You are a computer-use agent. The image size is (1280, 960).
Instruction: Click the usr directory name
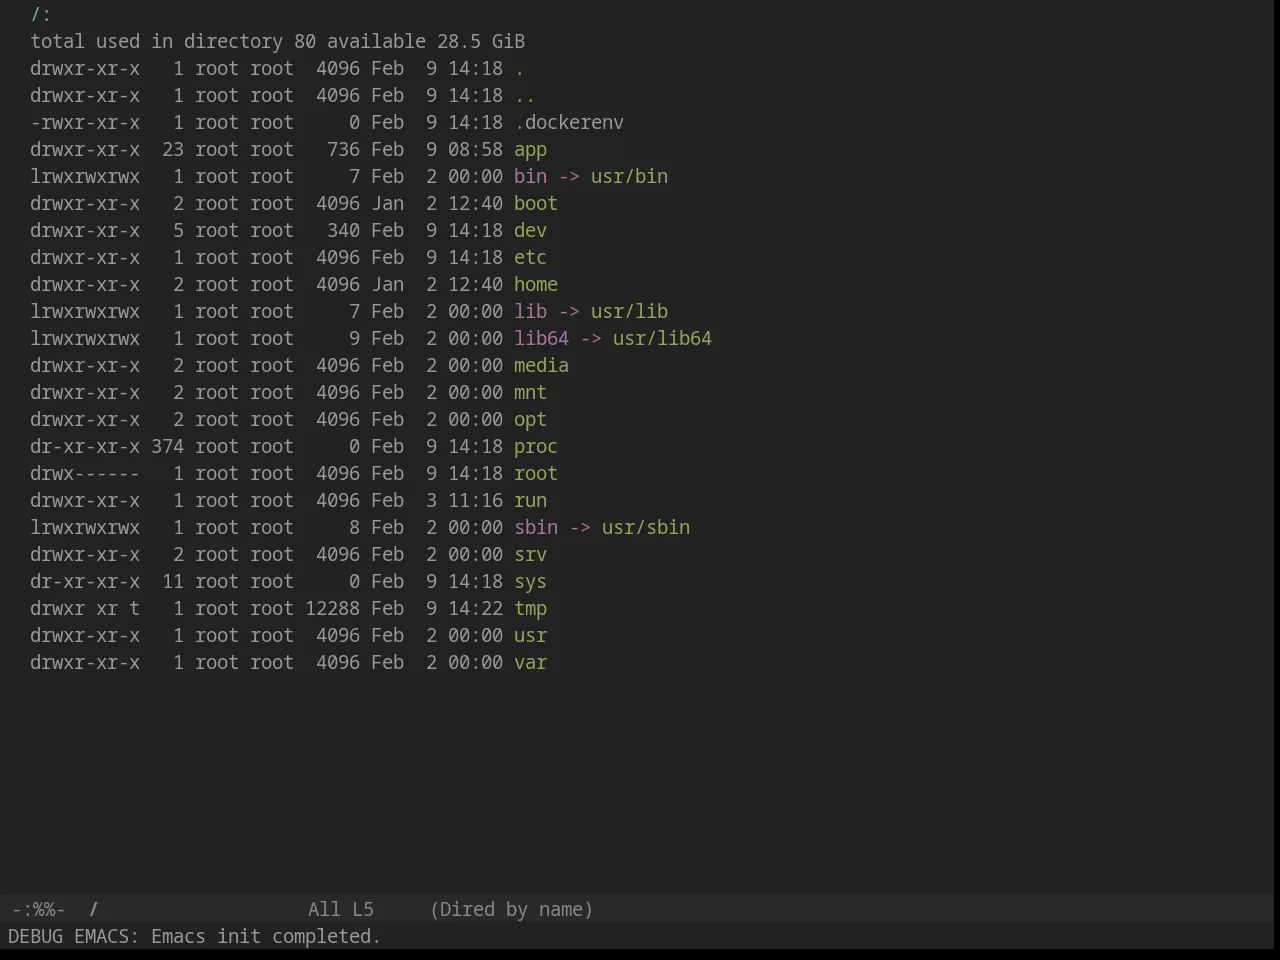tap(530, 636)
